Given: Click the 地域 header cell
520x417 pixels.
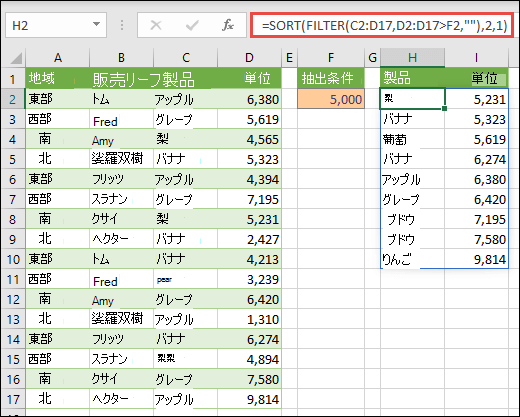Looking at the screenshot, I should click(58, 79).
